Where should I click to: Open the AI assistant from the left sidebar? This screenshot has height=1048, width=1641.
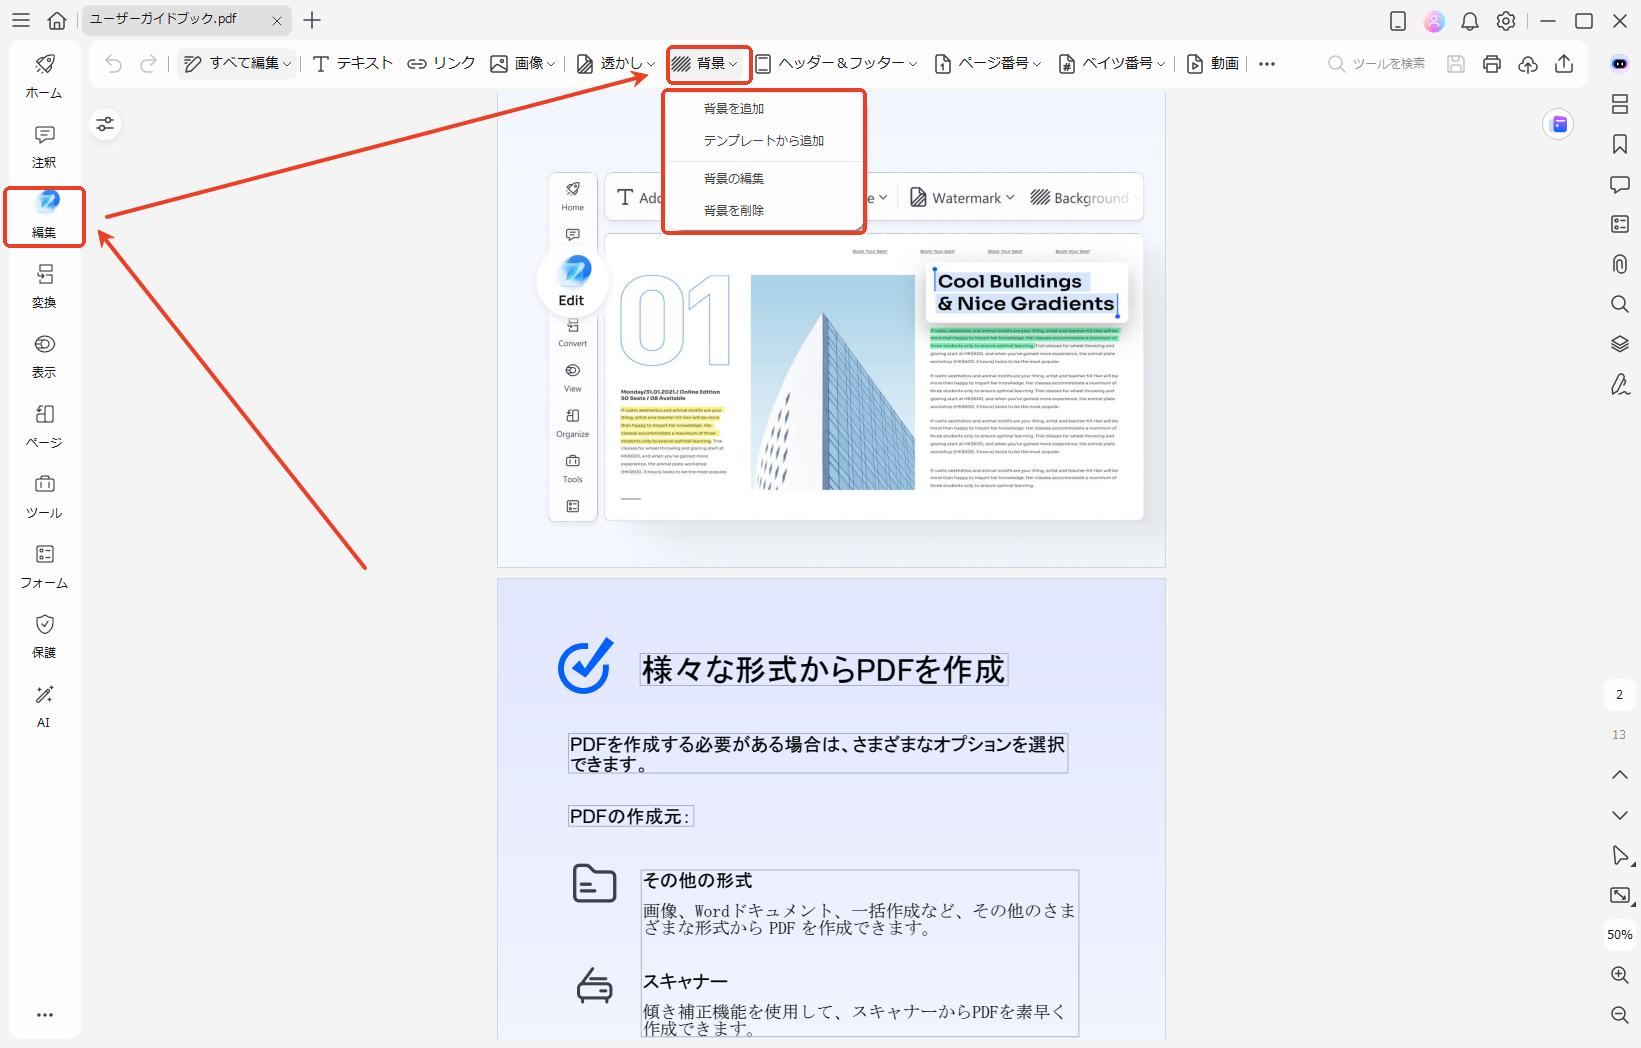pyautogui.click(x=43, y=707)
